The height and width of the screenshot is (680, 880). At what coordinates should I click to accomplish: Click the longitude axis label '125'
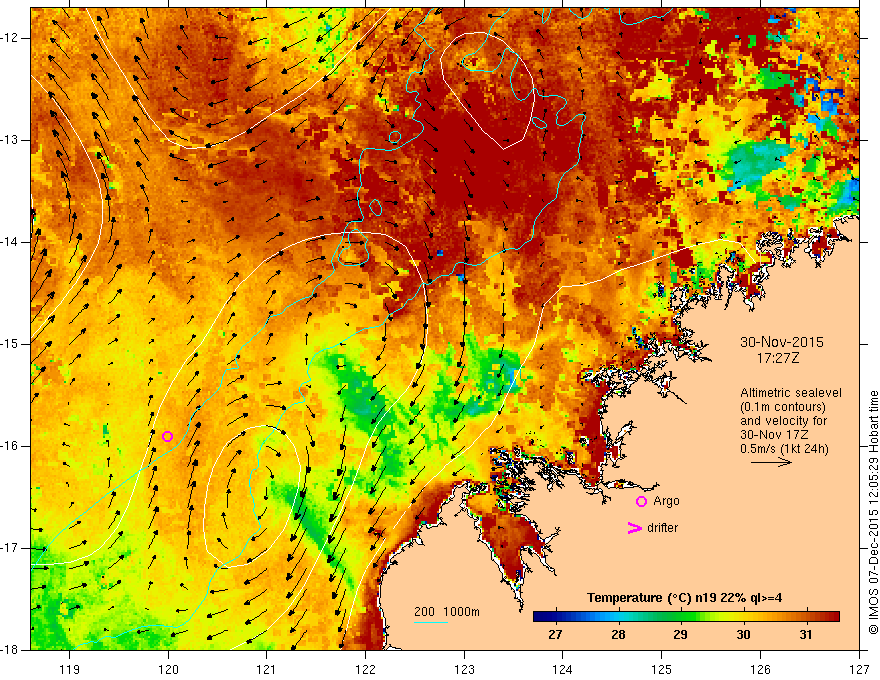[x=662, y=669]
